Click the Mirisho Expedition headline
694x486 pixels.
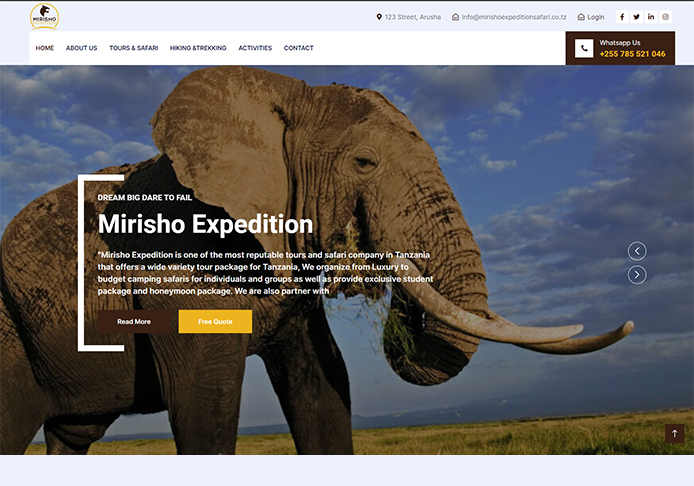coord(205,224)
